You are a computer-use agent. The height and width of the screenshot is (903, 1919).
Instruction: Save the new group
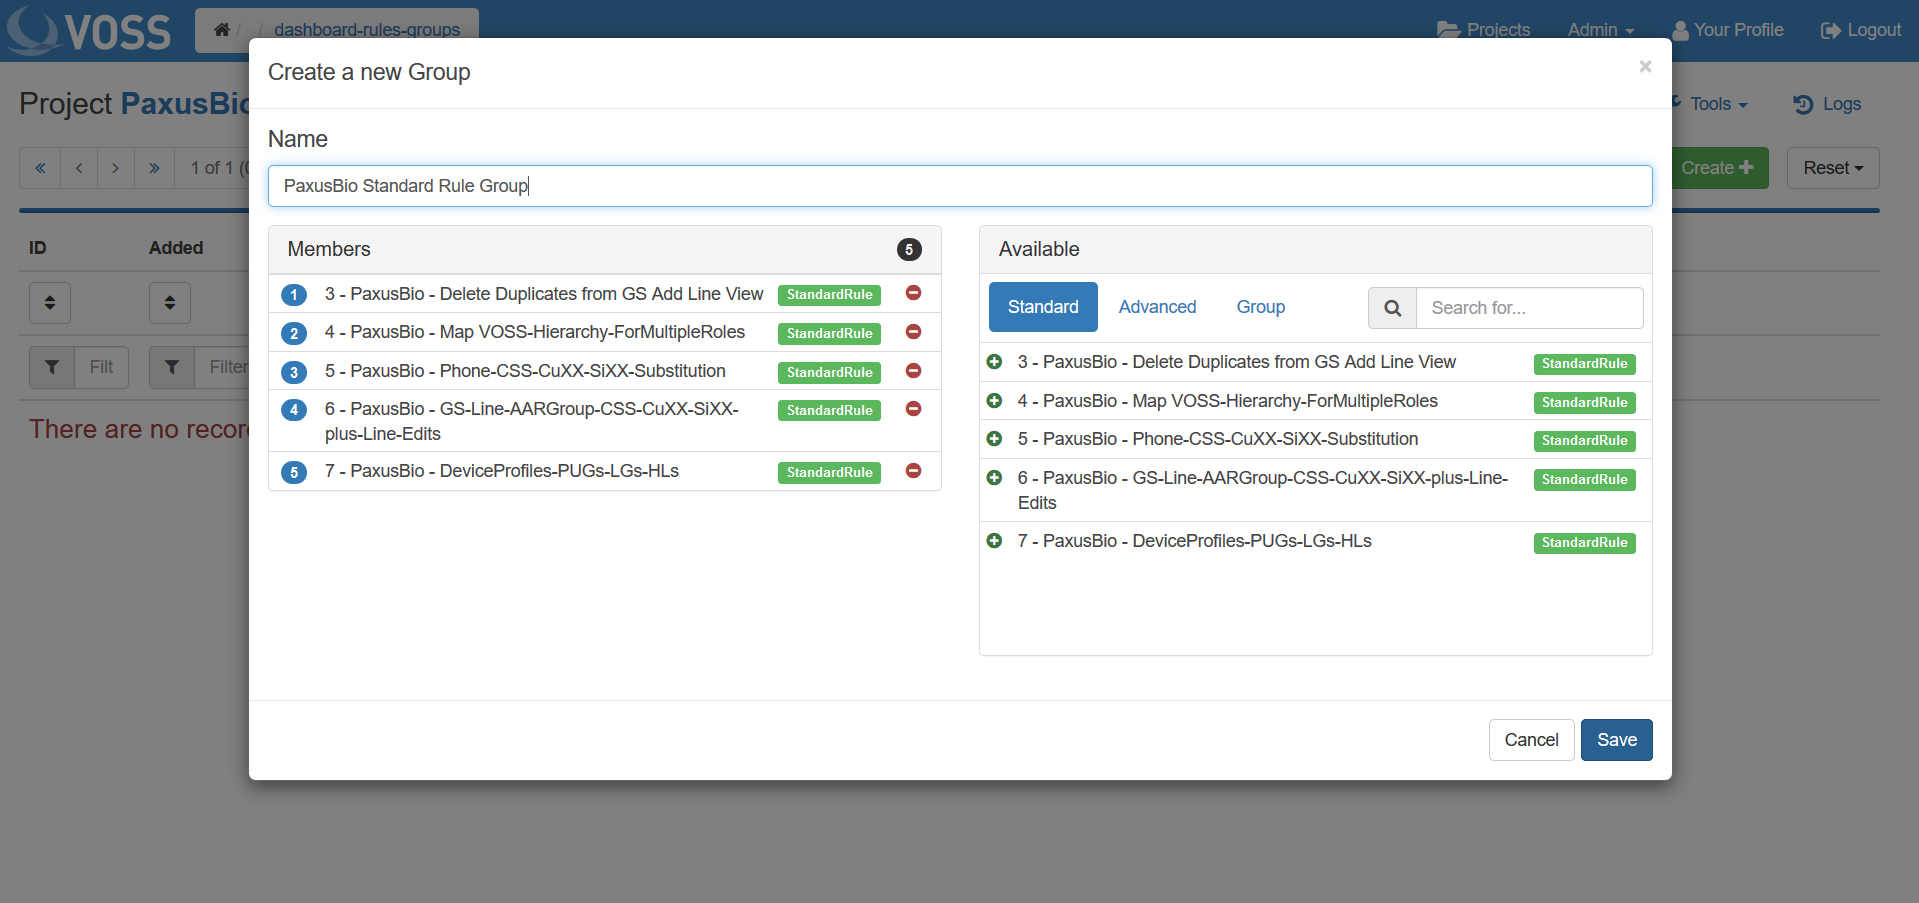click(1616, 740)
